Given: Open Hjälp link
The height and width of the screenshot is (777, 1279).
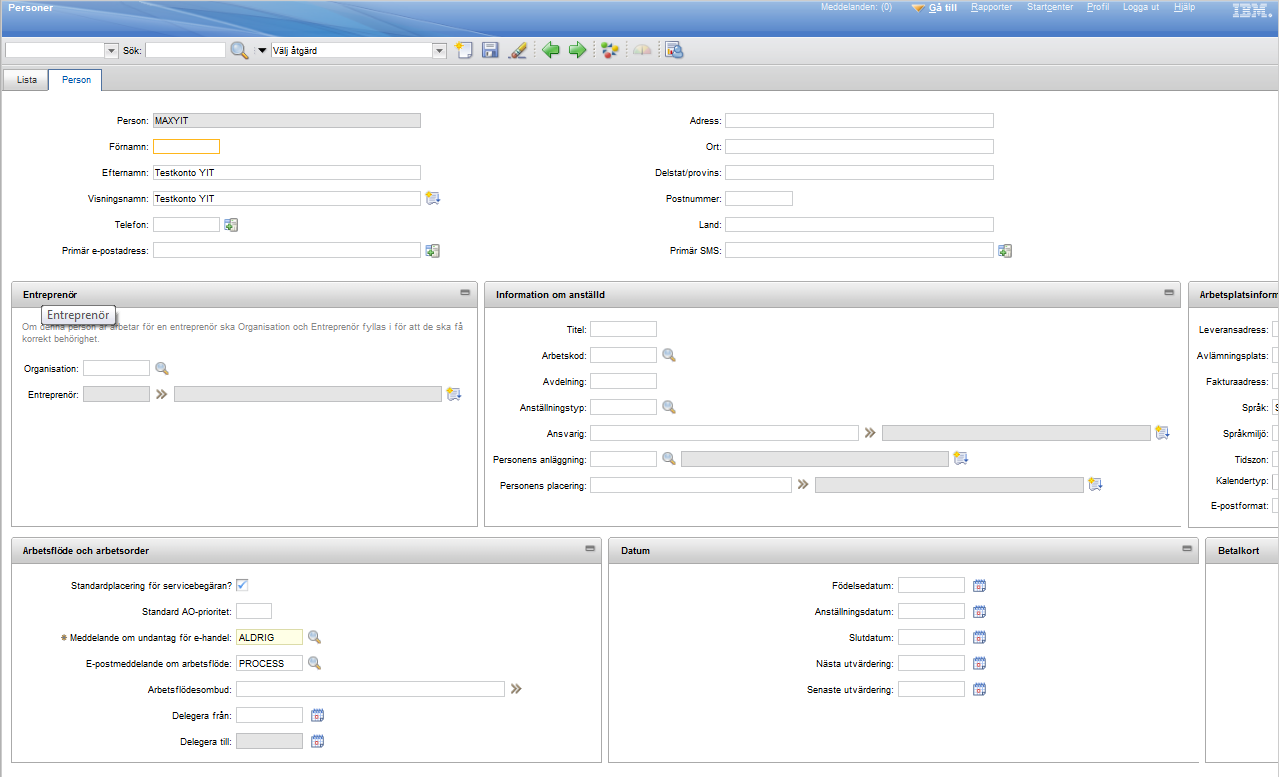Looking at the screenshot, I should (1184, 7).
